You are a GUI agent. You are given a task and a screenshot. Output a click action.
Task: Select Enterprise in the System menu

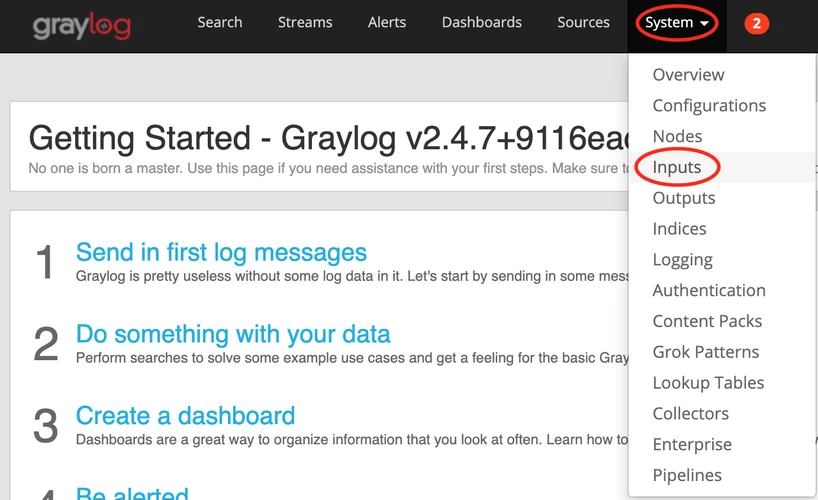tap(692, 444)
